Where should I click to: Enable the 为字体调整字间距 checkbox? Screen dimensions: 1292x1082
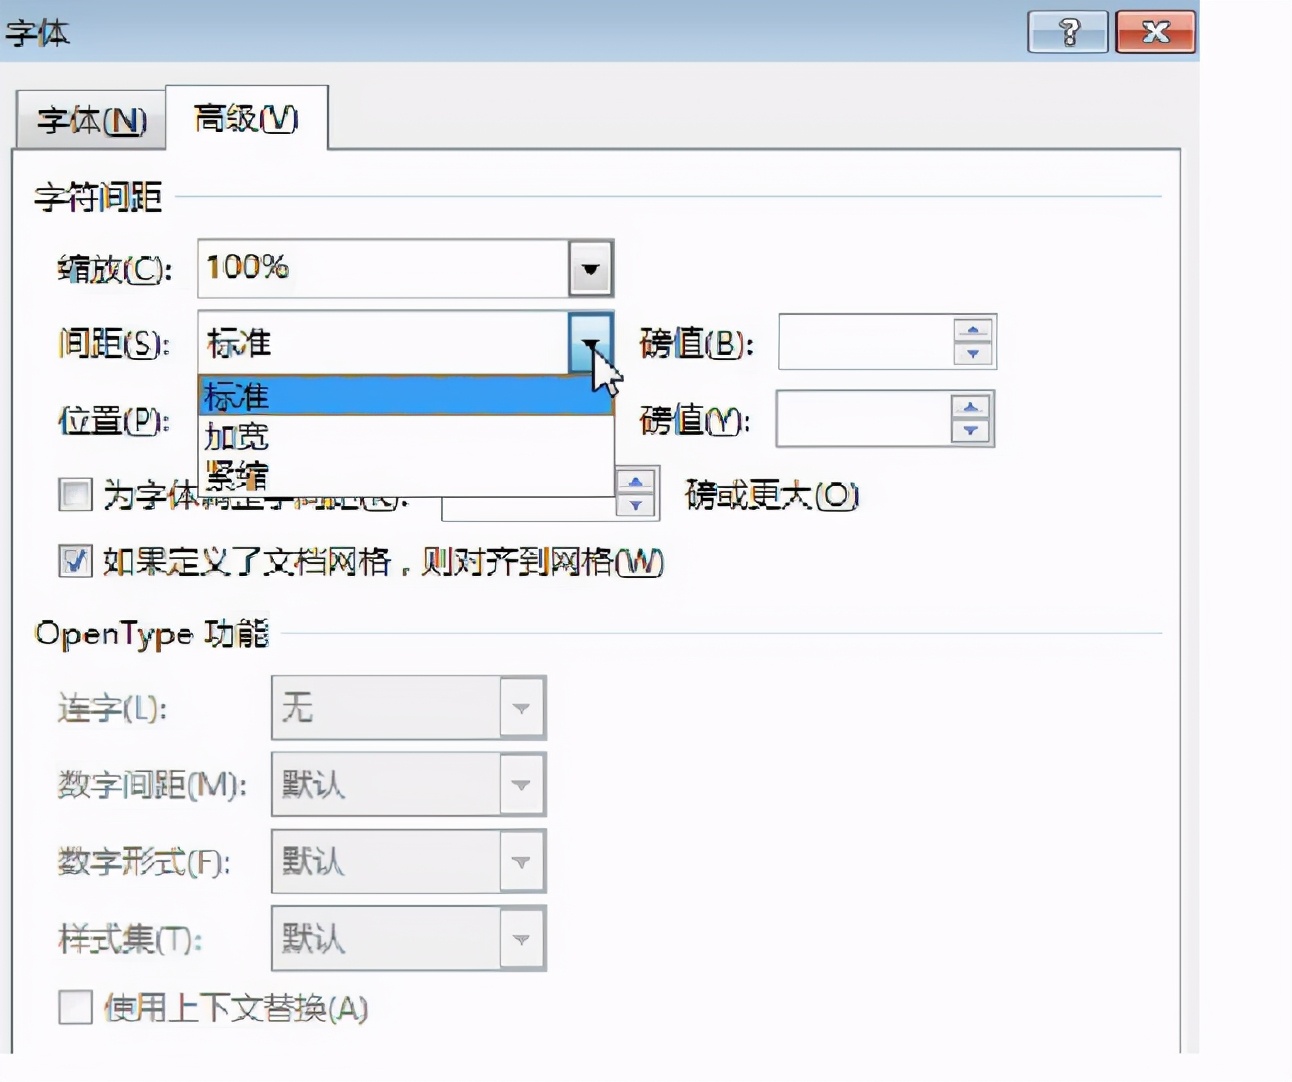point(75,495)
